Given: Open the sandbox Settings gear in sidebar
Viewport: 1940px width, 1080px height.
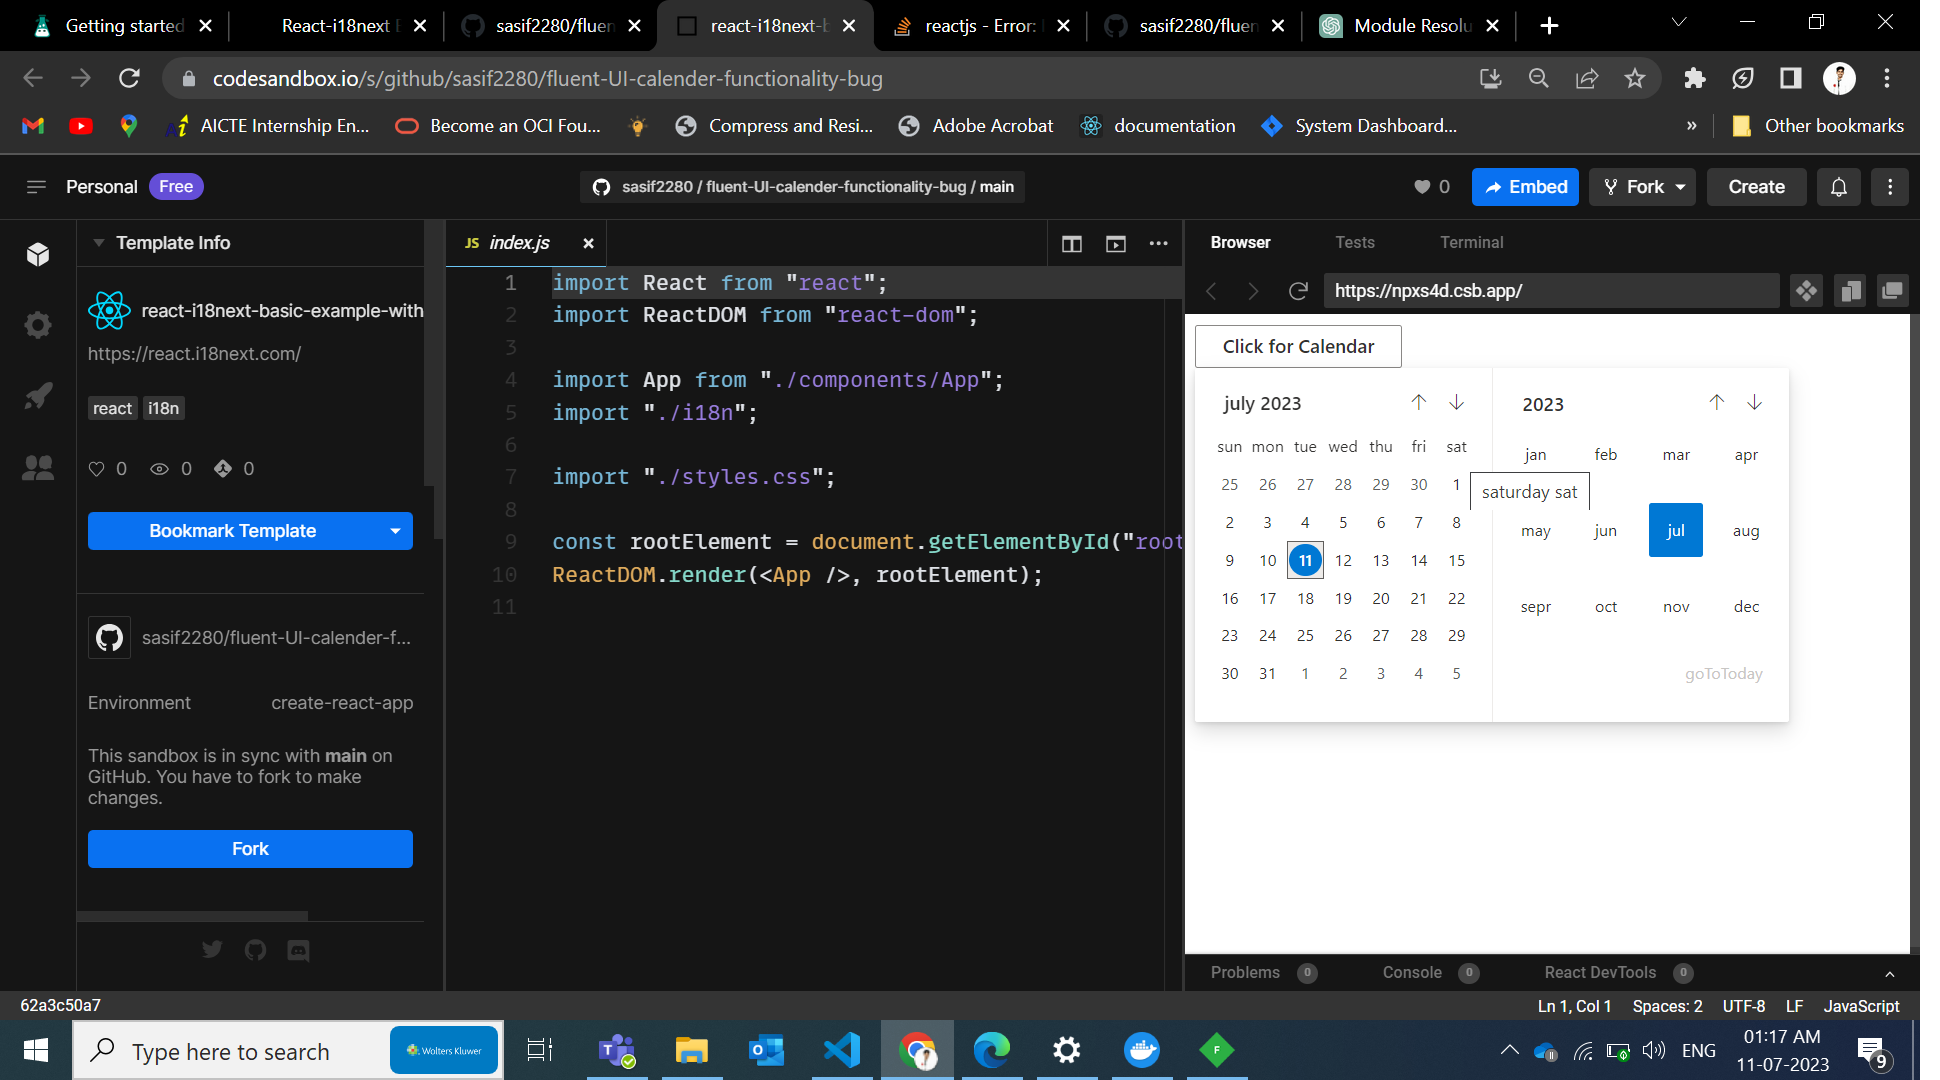Looking at the screenshot, I should [37, 324].
